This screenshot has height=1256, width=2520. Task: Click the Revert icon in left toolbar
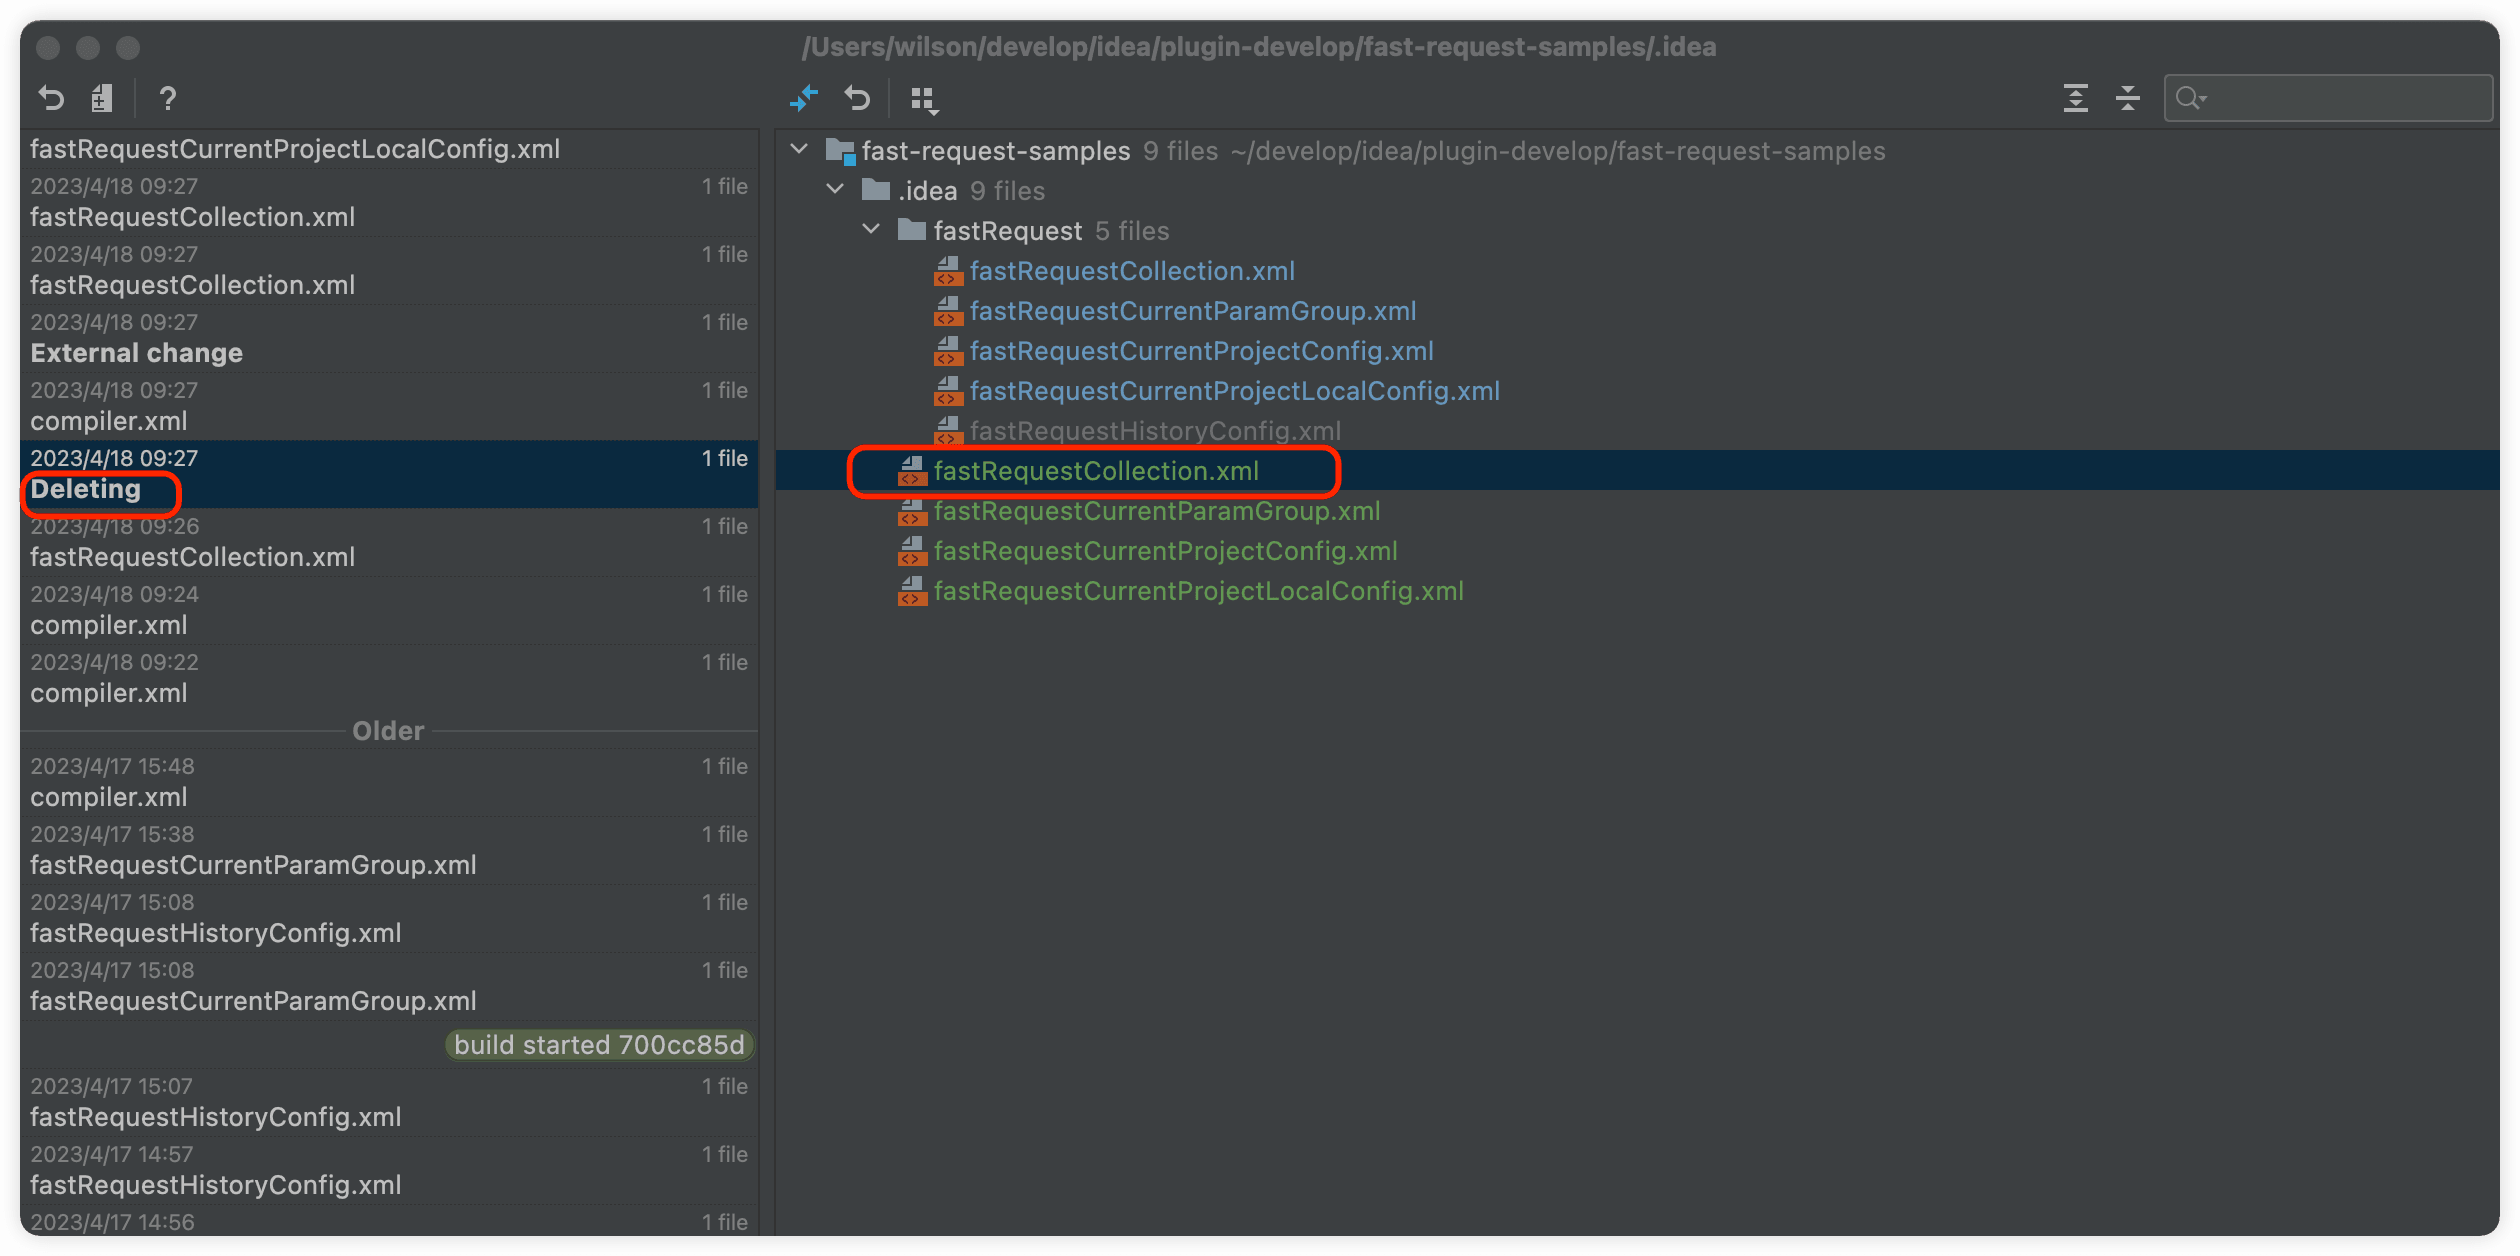pos(51,98)
